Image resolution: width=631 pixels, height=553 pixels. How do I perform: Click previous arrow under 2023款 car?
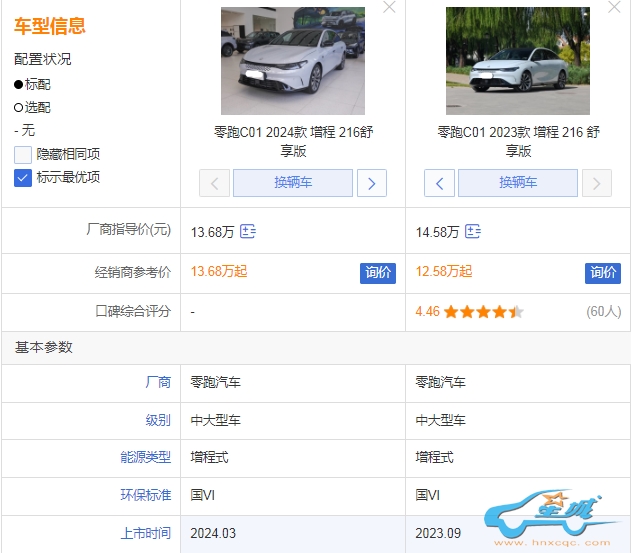[439, 183]
